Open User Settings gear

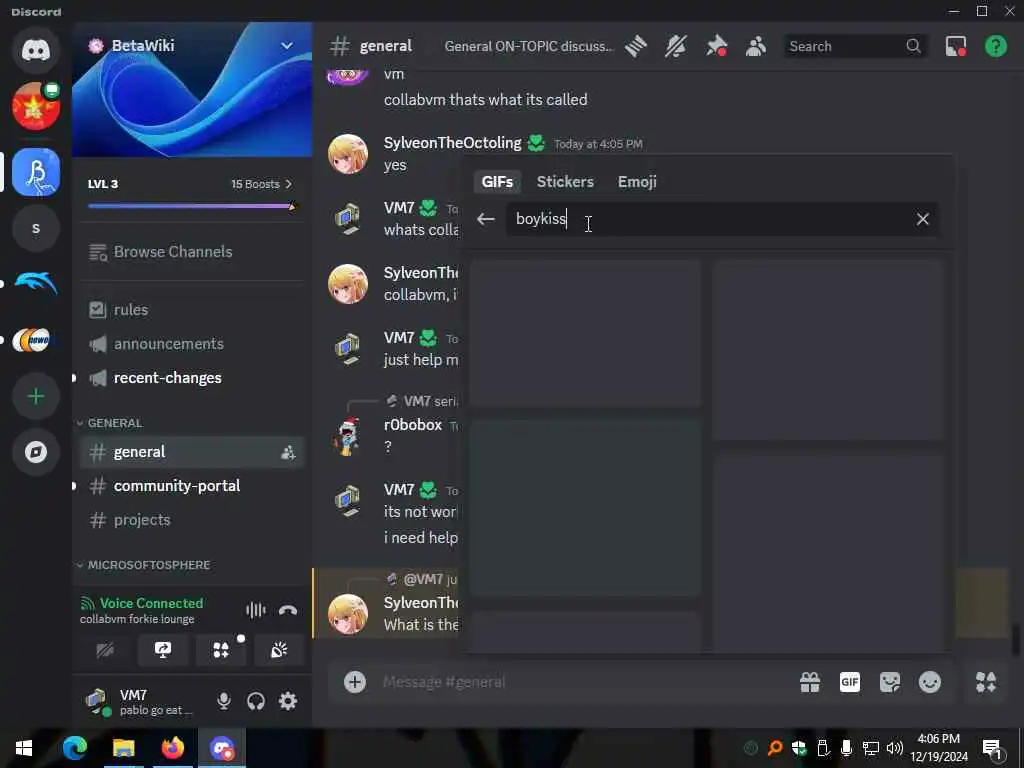pyautogui.click(x=288, y=701)
